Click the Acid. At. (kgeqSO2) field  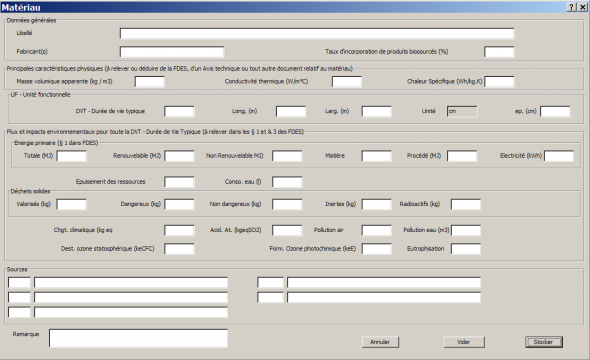click(x=287, y=230)
